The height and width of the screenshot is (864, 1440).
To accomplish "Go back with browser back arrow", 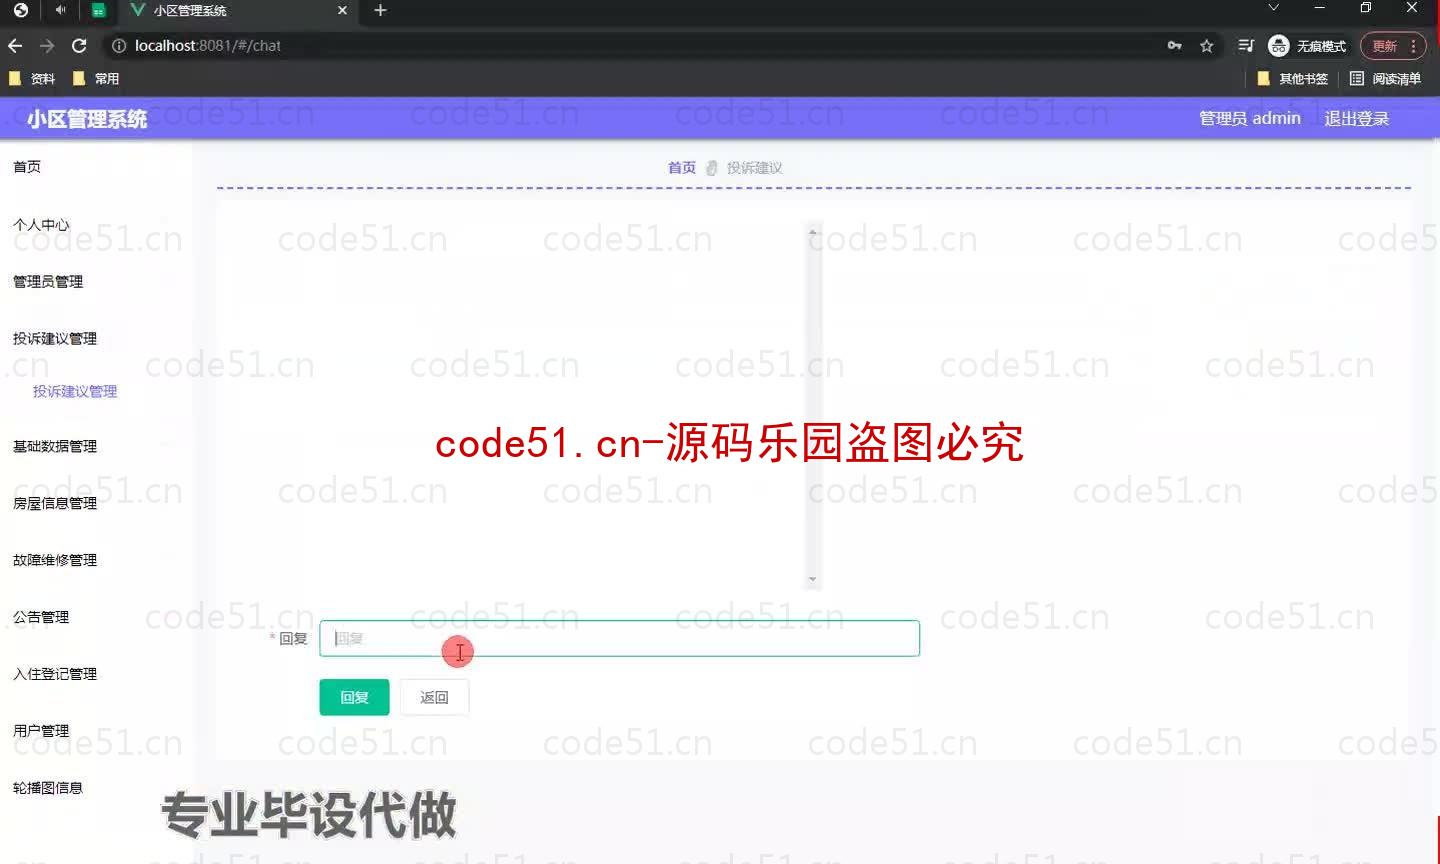I will [x=15, y=46].
